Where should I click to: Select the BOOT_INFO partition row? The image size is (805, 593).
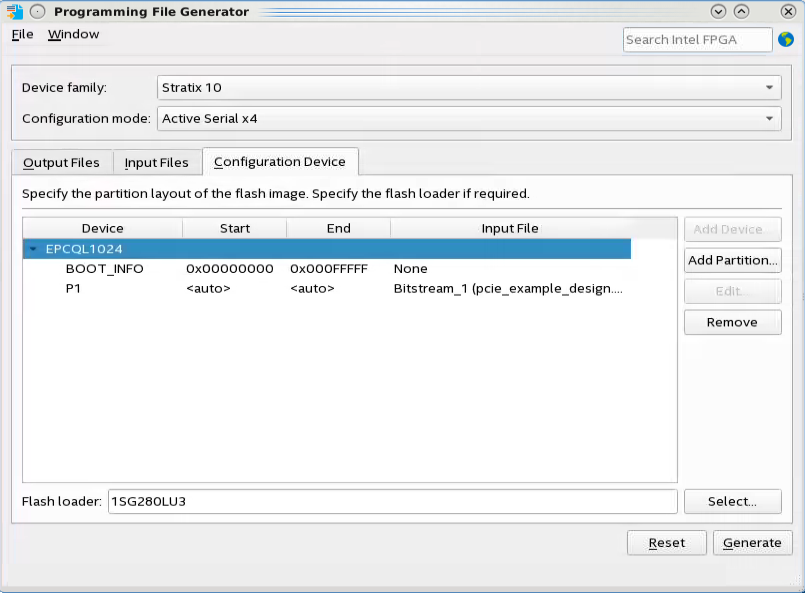click(x=105, y=269)
